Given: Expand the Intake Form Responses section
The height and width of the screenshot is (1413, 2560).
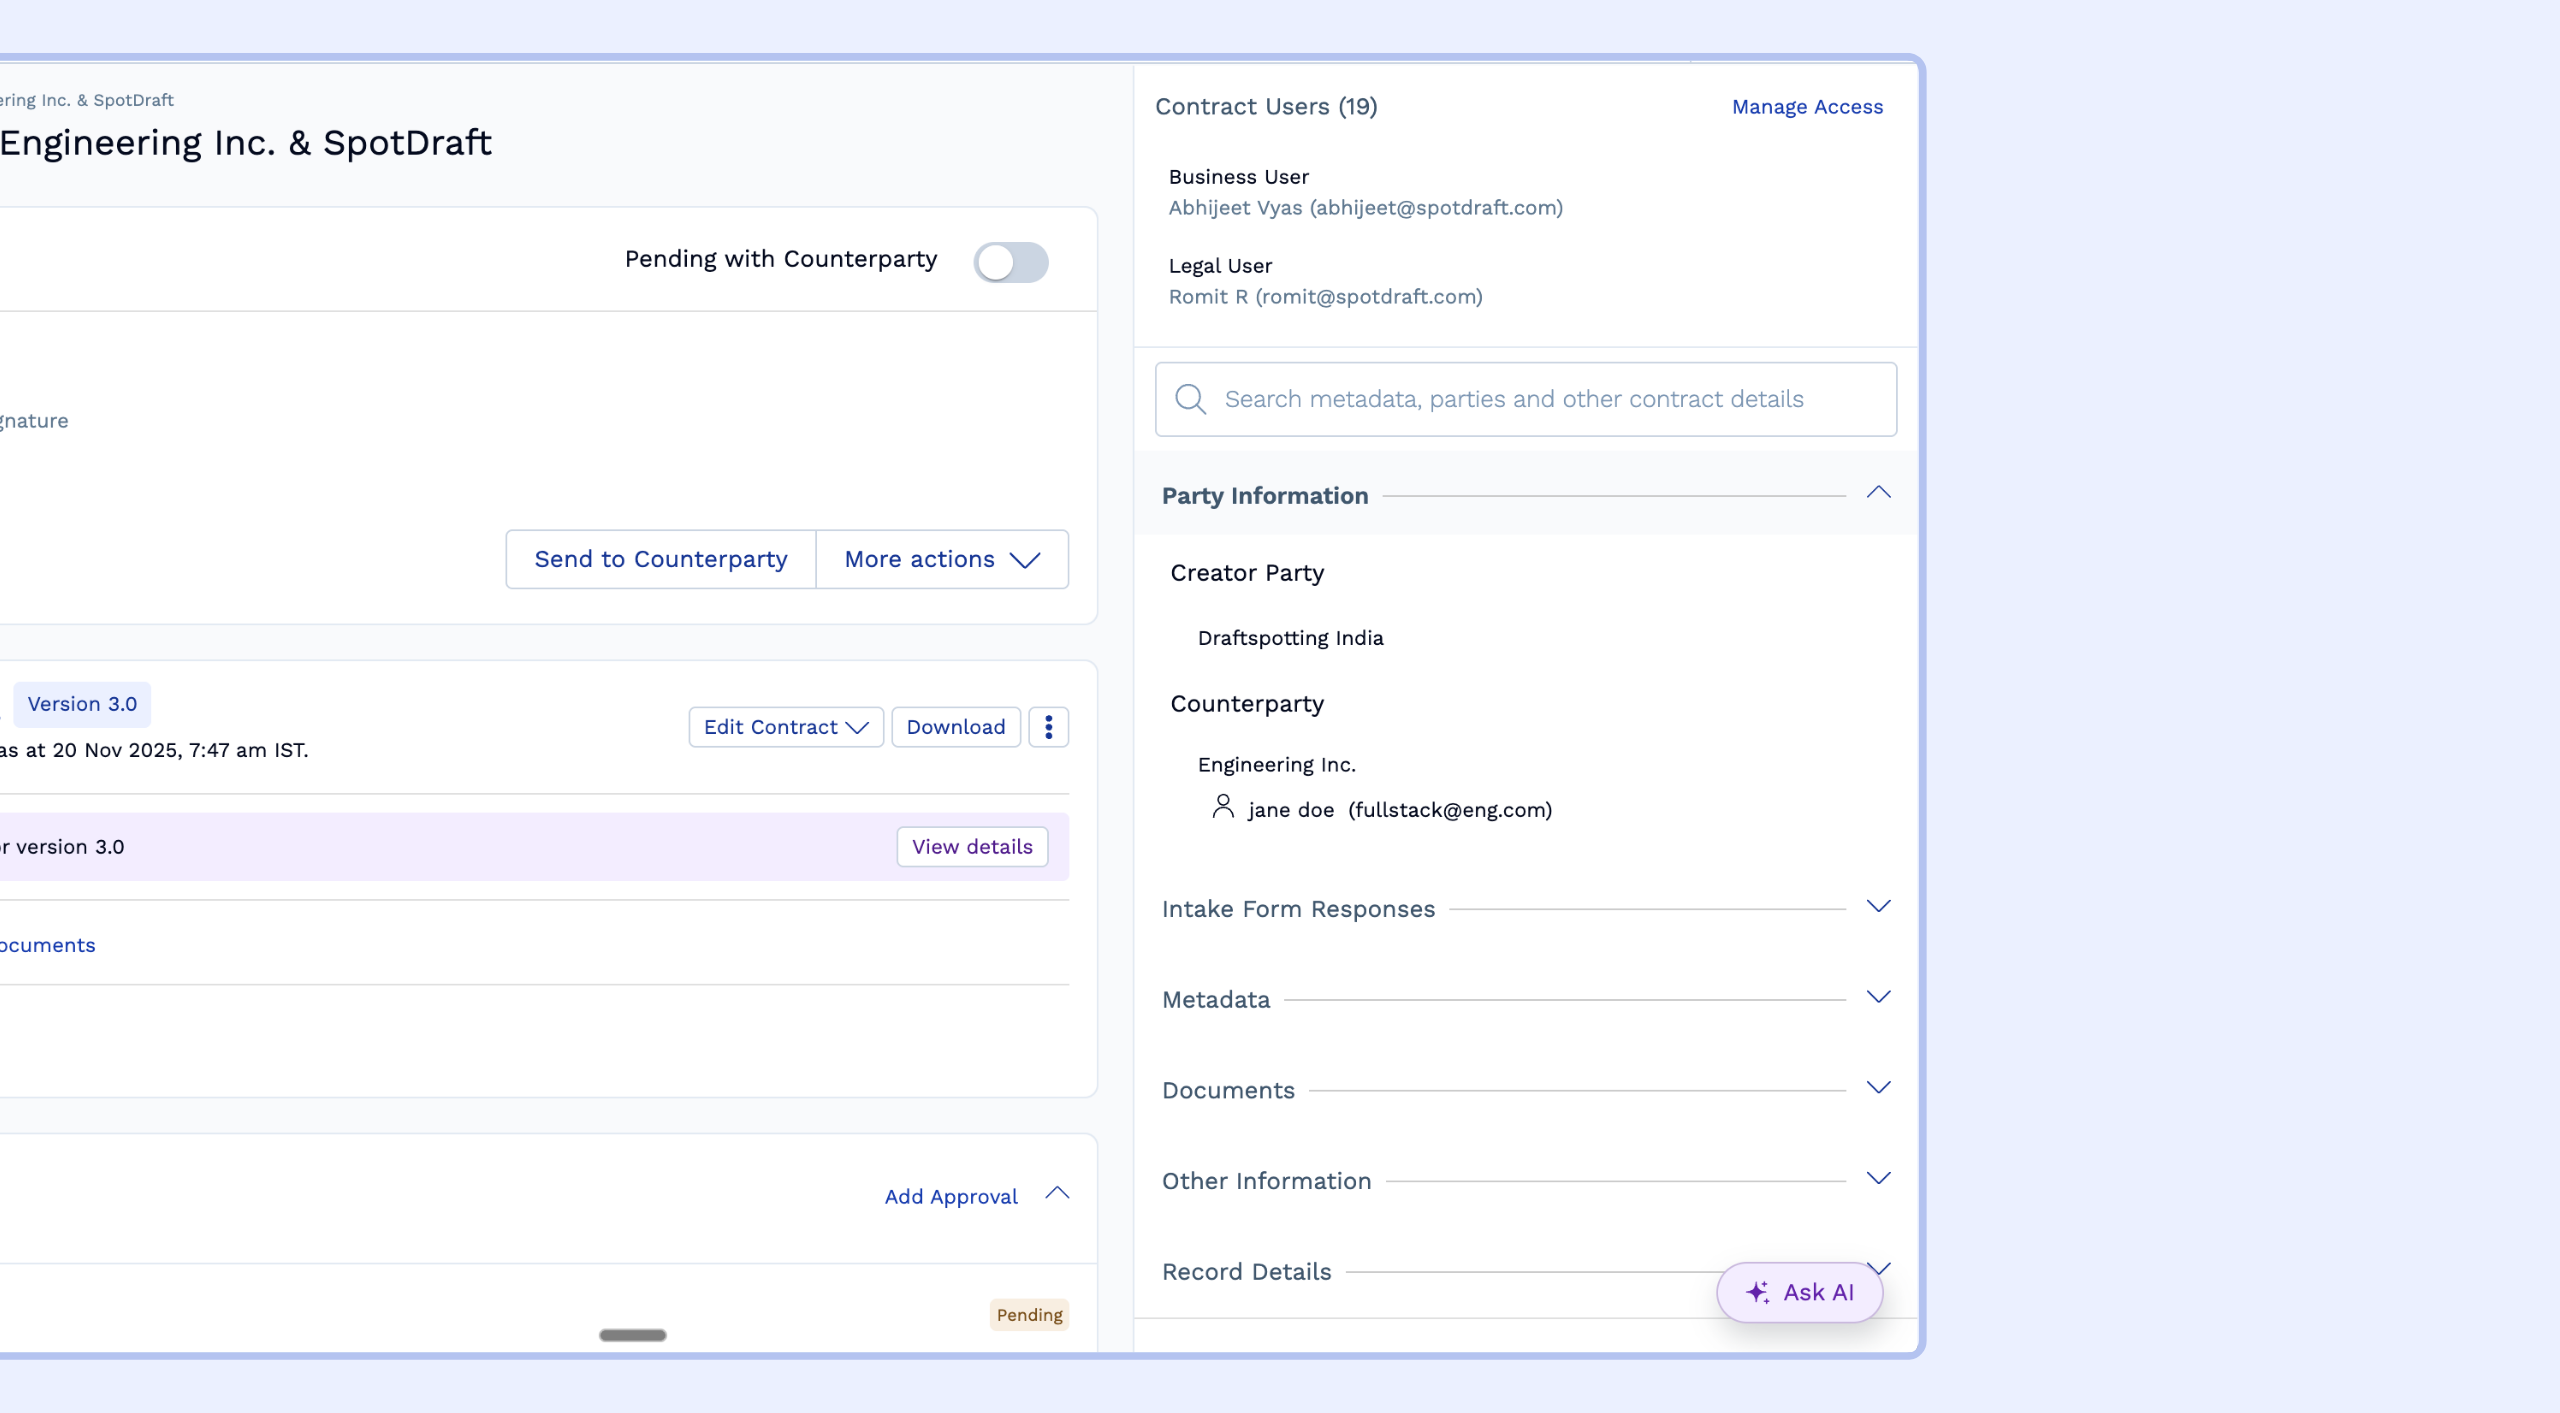Looking at the screenshot, I should [1878, 907].
